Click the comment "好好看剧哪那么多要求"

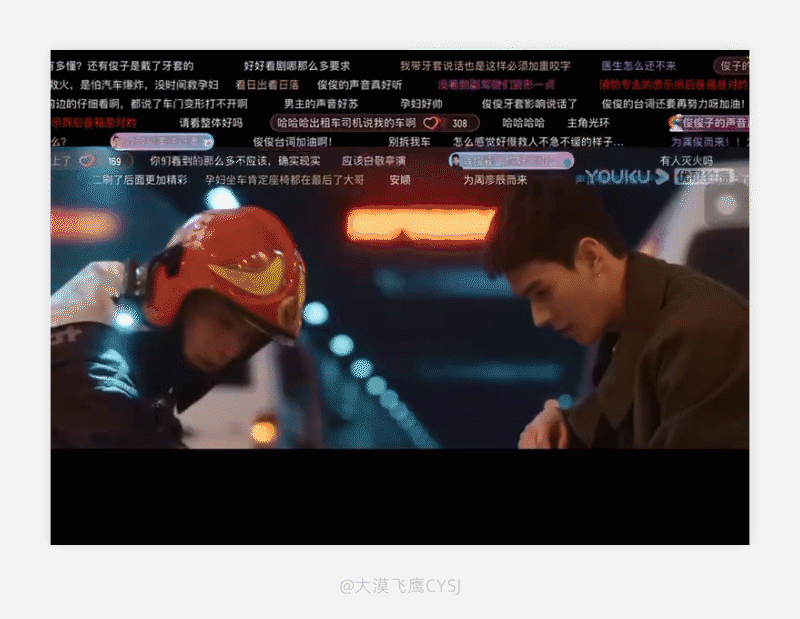[297, 66]
